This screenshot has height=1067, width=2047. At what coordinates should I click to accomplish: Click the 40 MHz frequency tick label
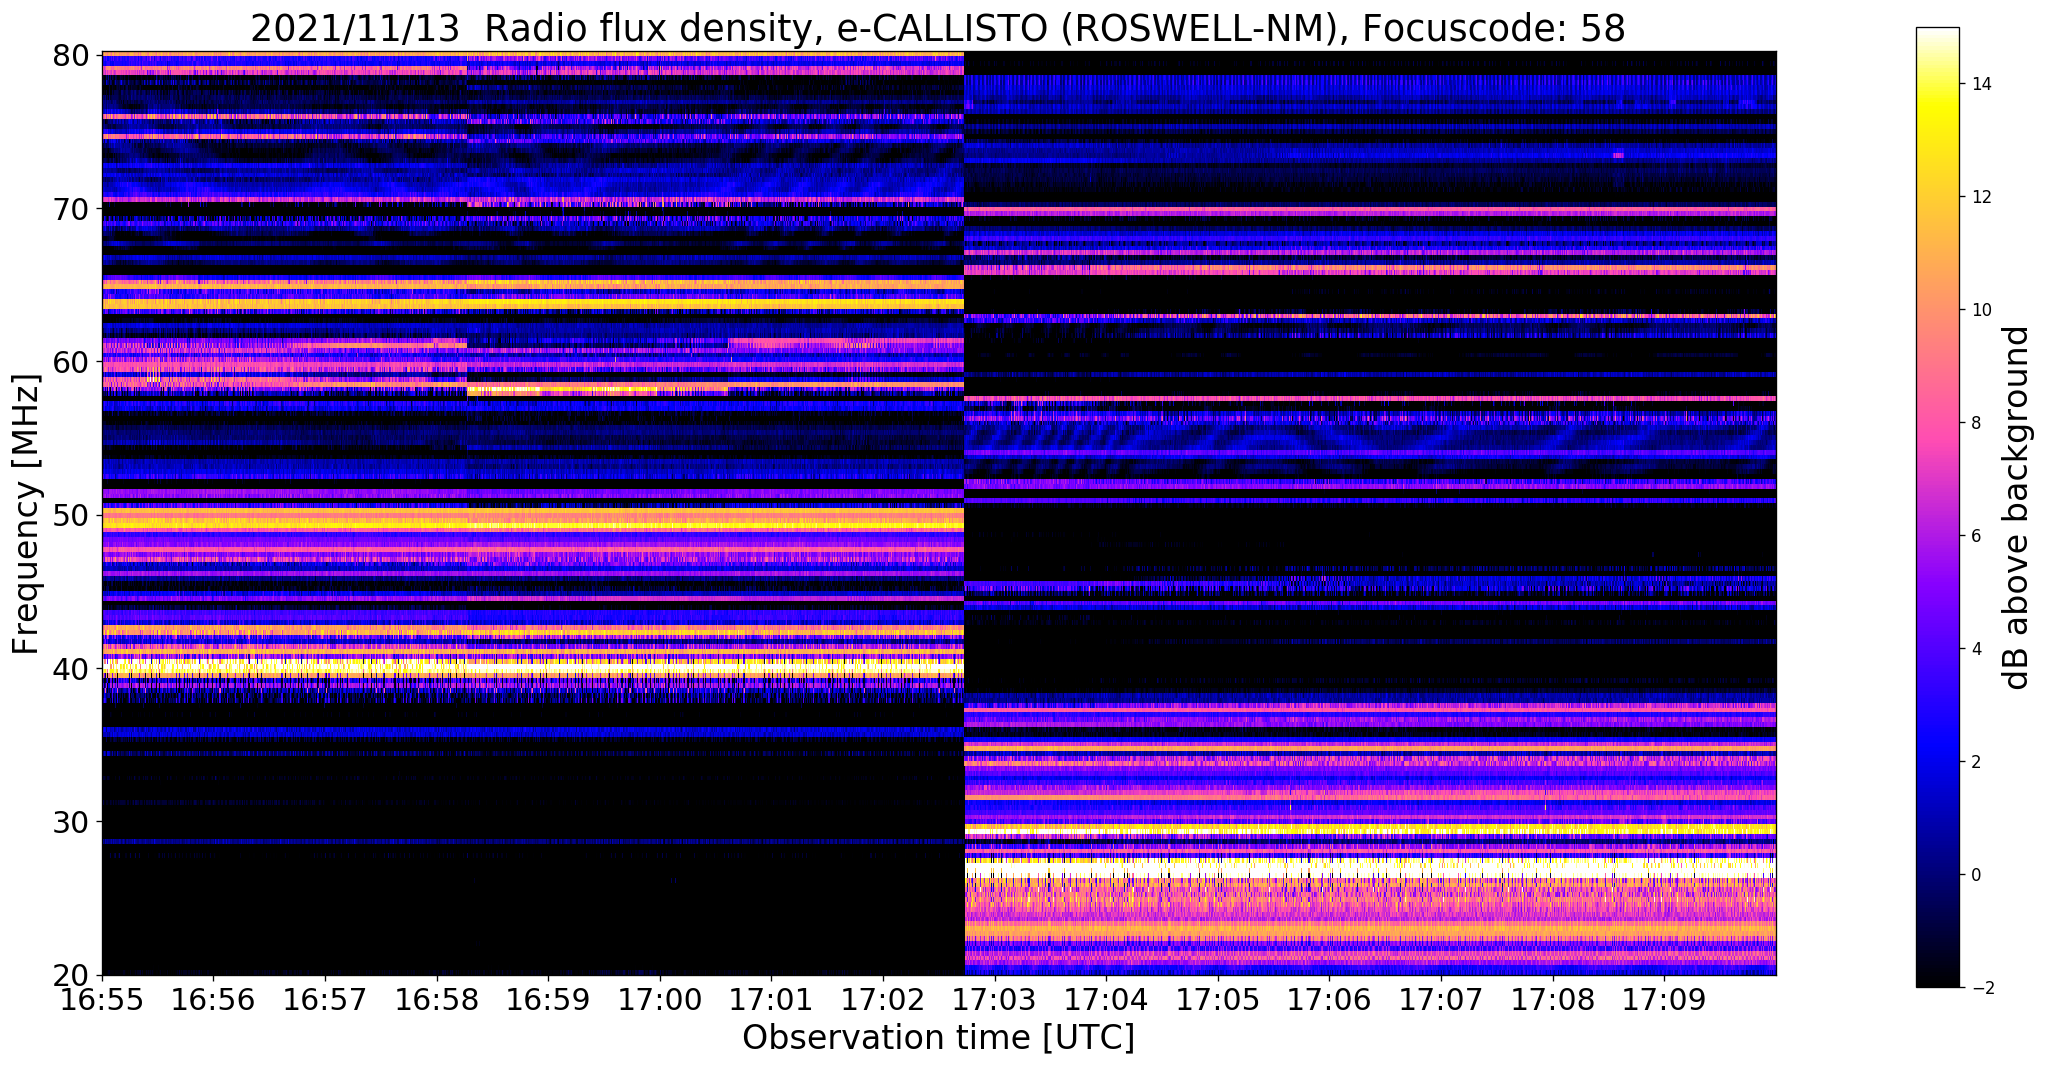(x=70, y=668)
